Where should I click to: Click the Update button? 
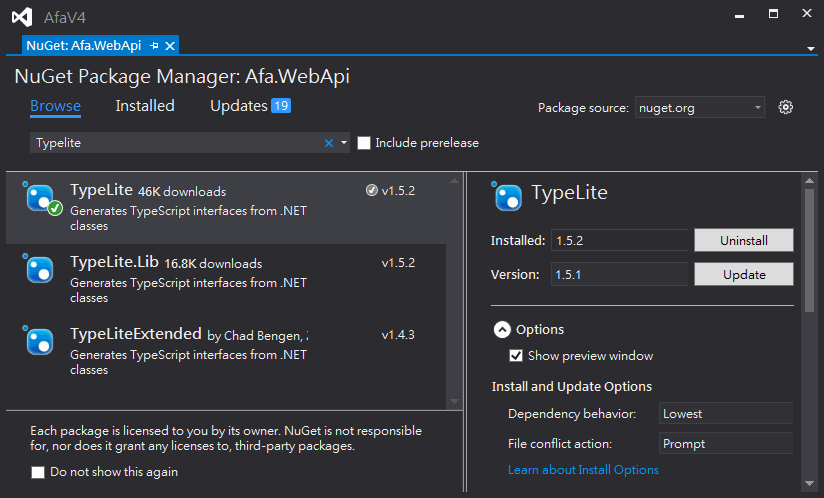coord(744,274)
